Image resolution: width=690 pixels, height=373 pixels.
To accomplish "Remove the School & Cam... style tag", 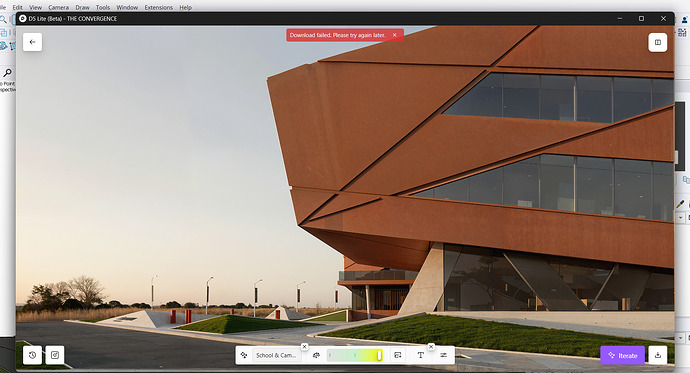I will click(304, 347).
